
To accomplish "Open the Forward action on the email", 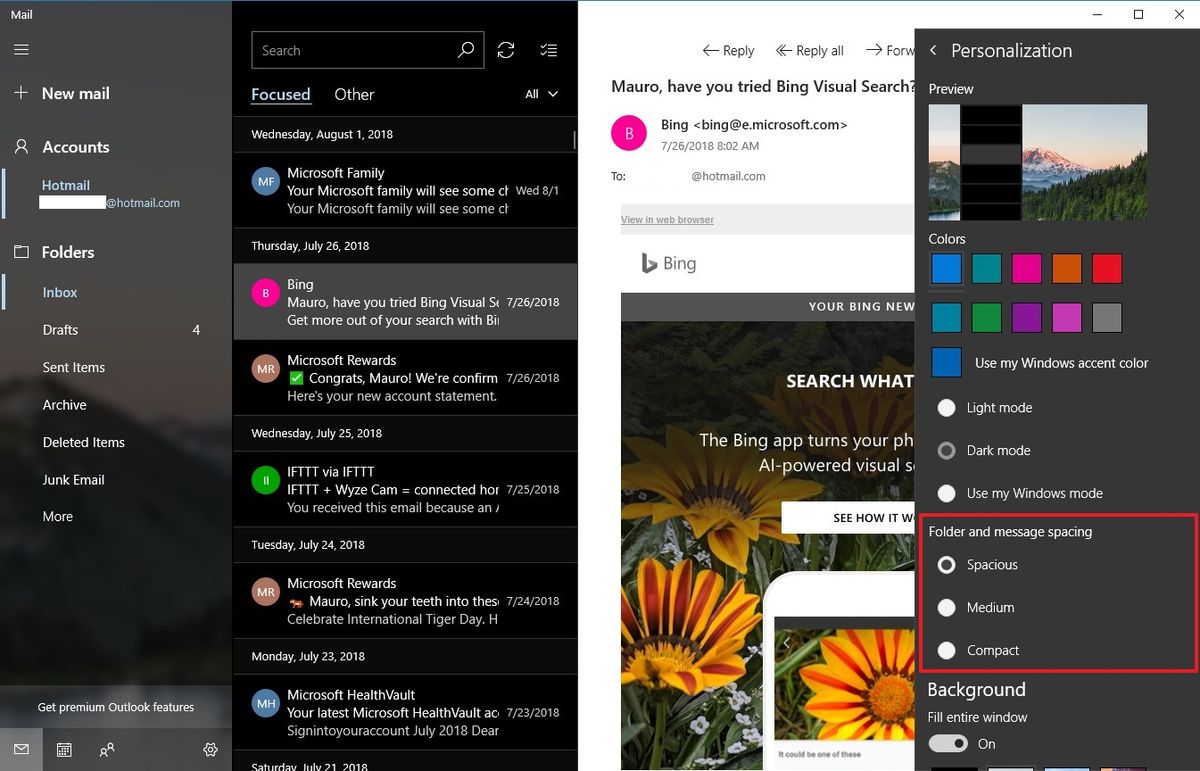I will click(898, 50).
